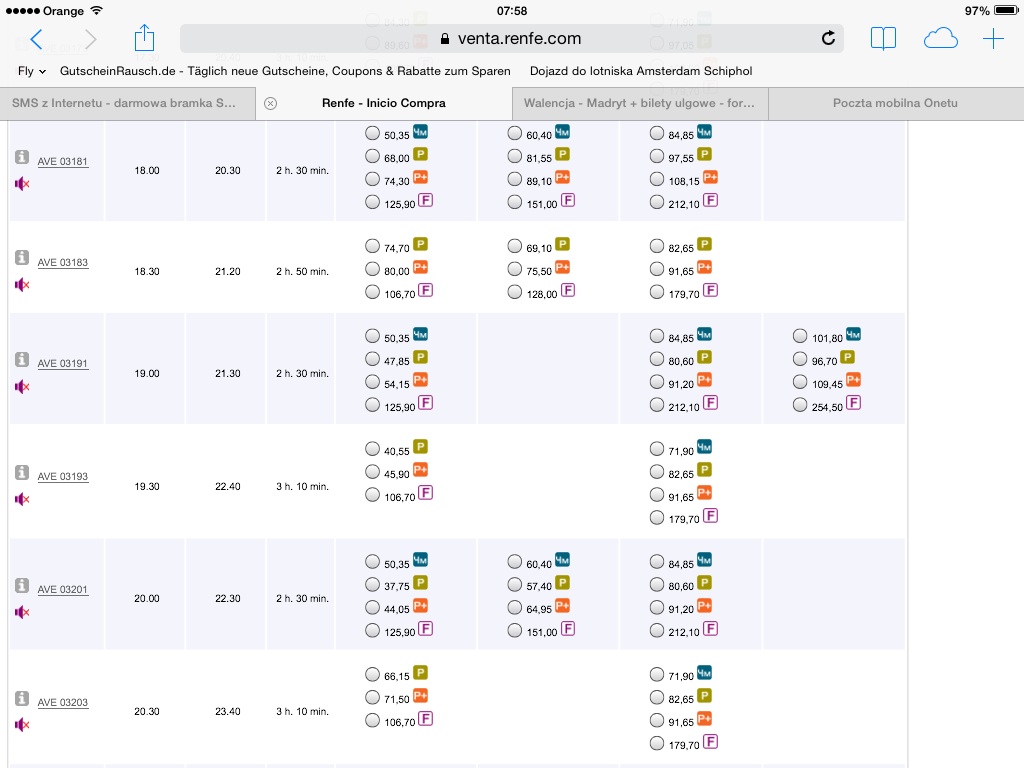This screenshot has width=1024, height=768.
Task: Tap the venta.renfe.com address bar
Action: pyautogui.click(x=511, y=39)
